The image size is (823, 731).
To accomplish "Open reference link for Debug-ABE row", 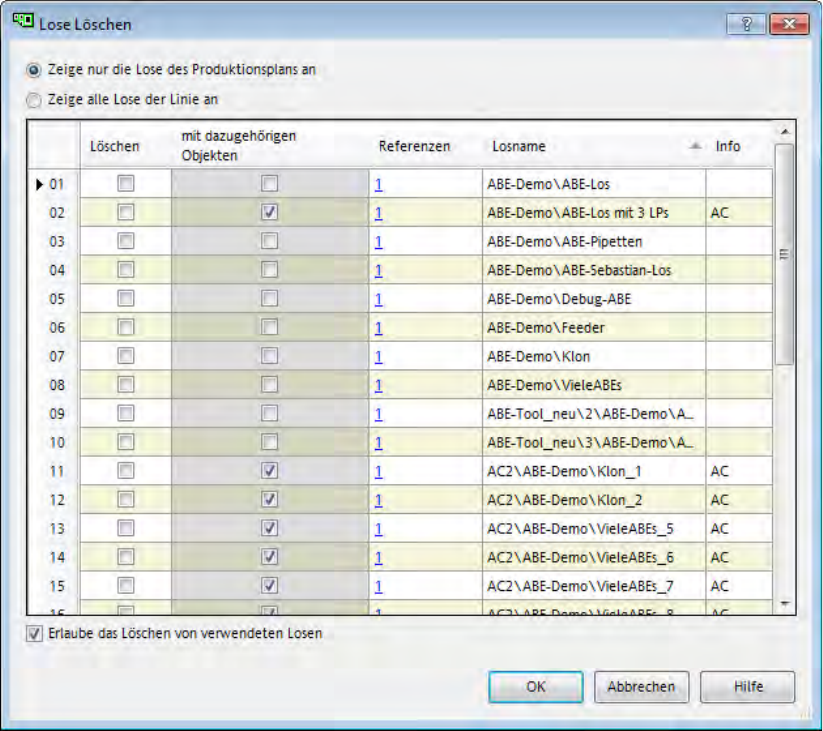I will (378, 299).
